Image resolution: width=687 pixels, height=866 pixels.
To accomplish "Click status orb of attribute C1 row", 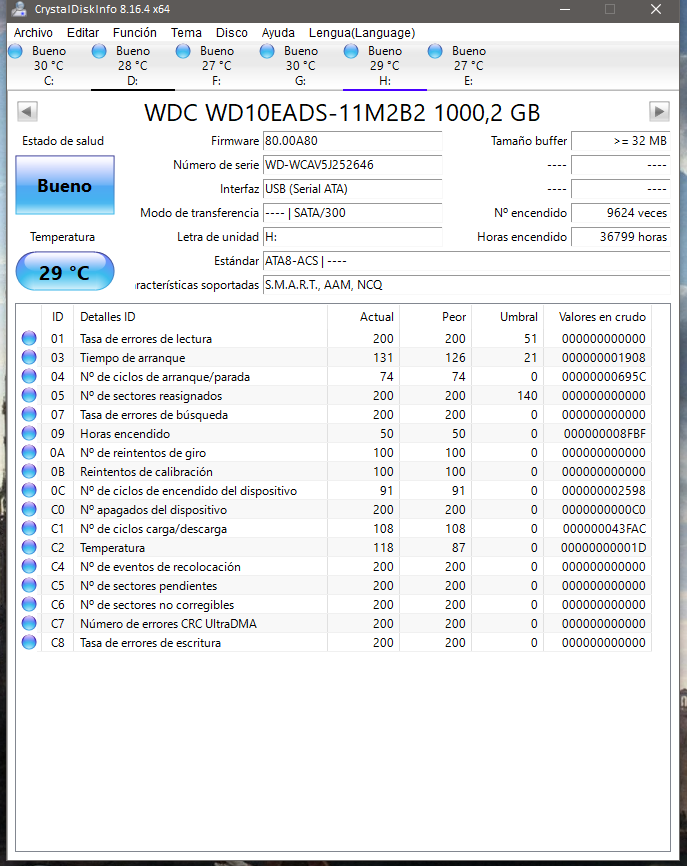I will tap(29, 529).
